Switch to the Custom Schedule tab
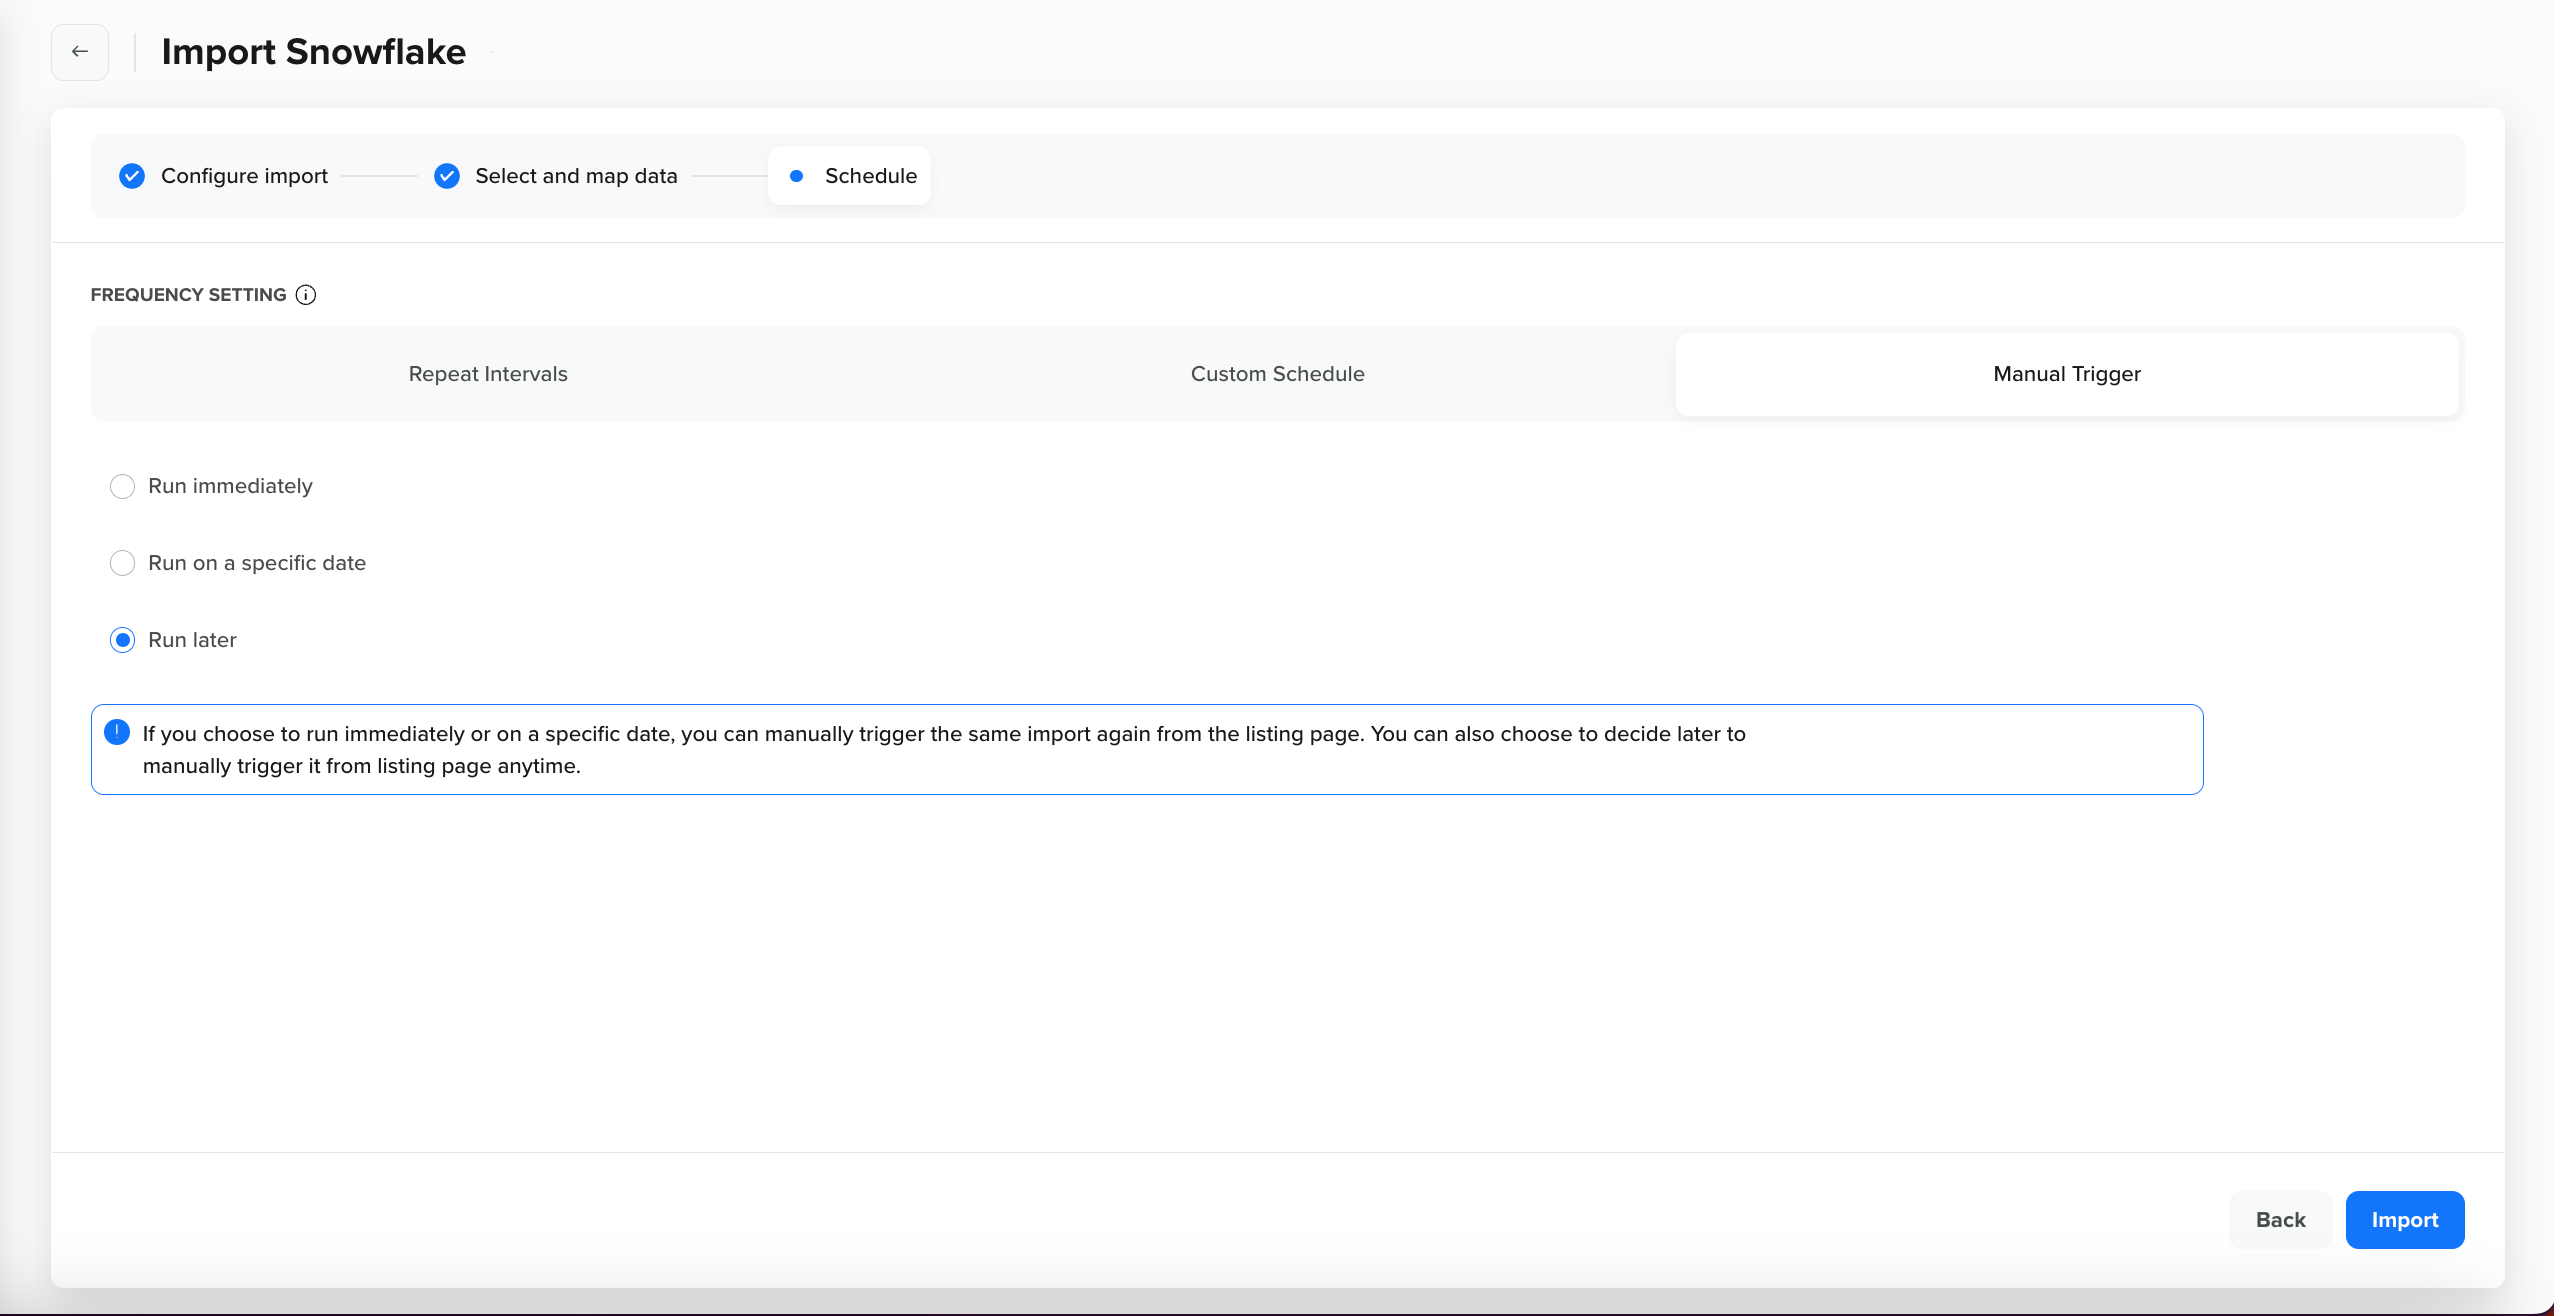 tap(1277, 374)
